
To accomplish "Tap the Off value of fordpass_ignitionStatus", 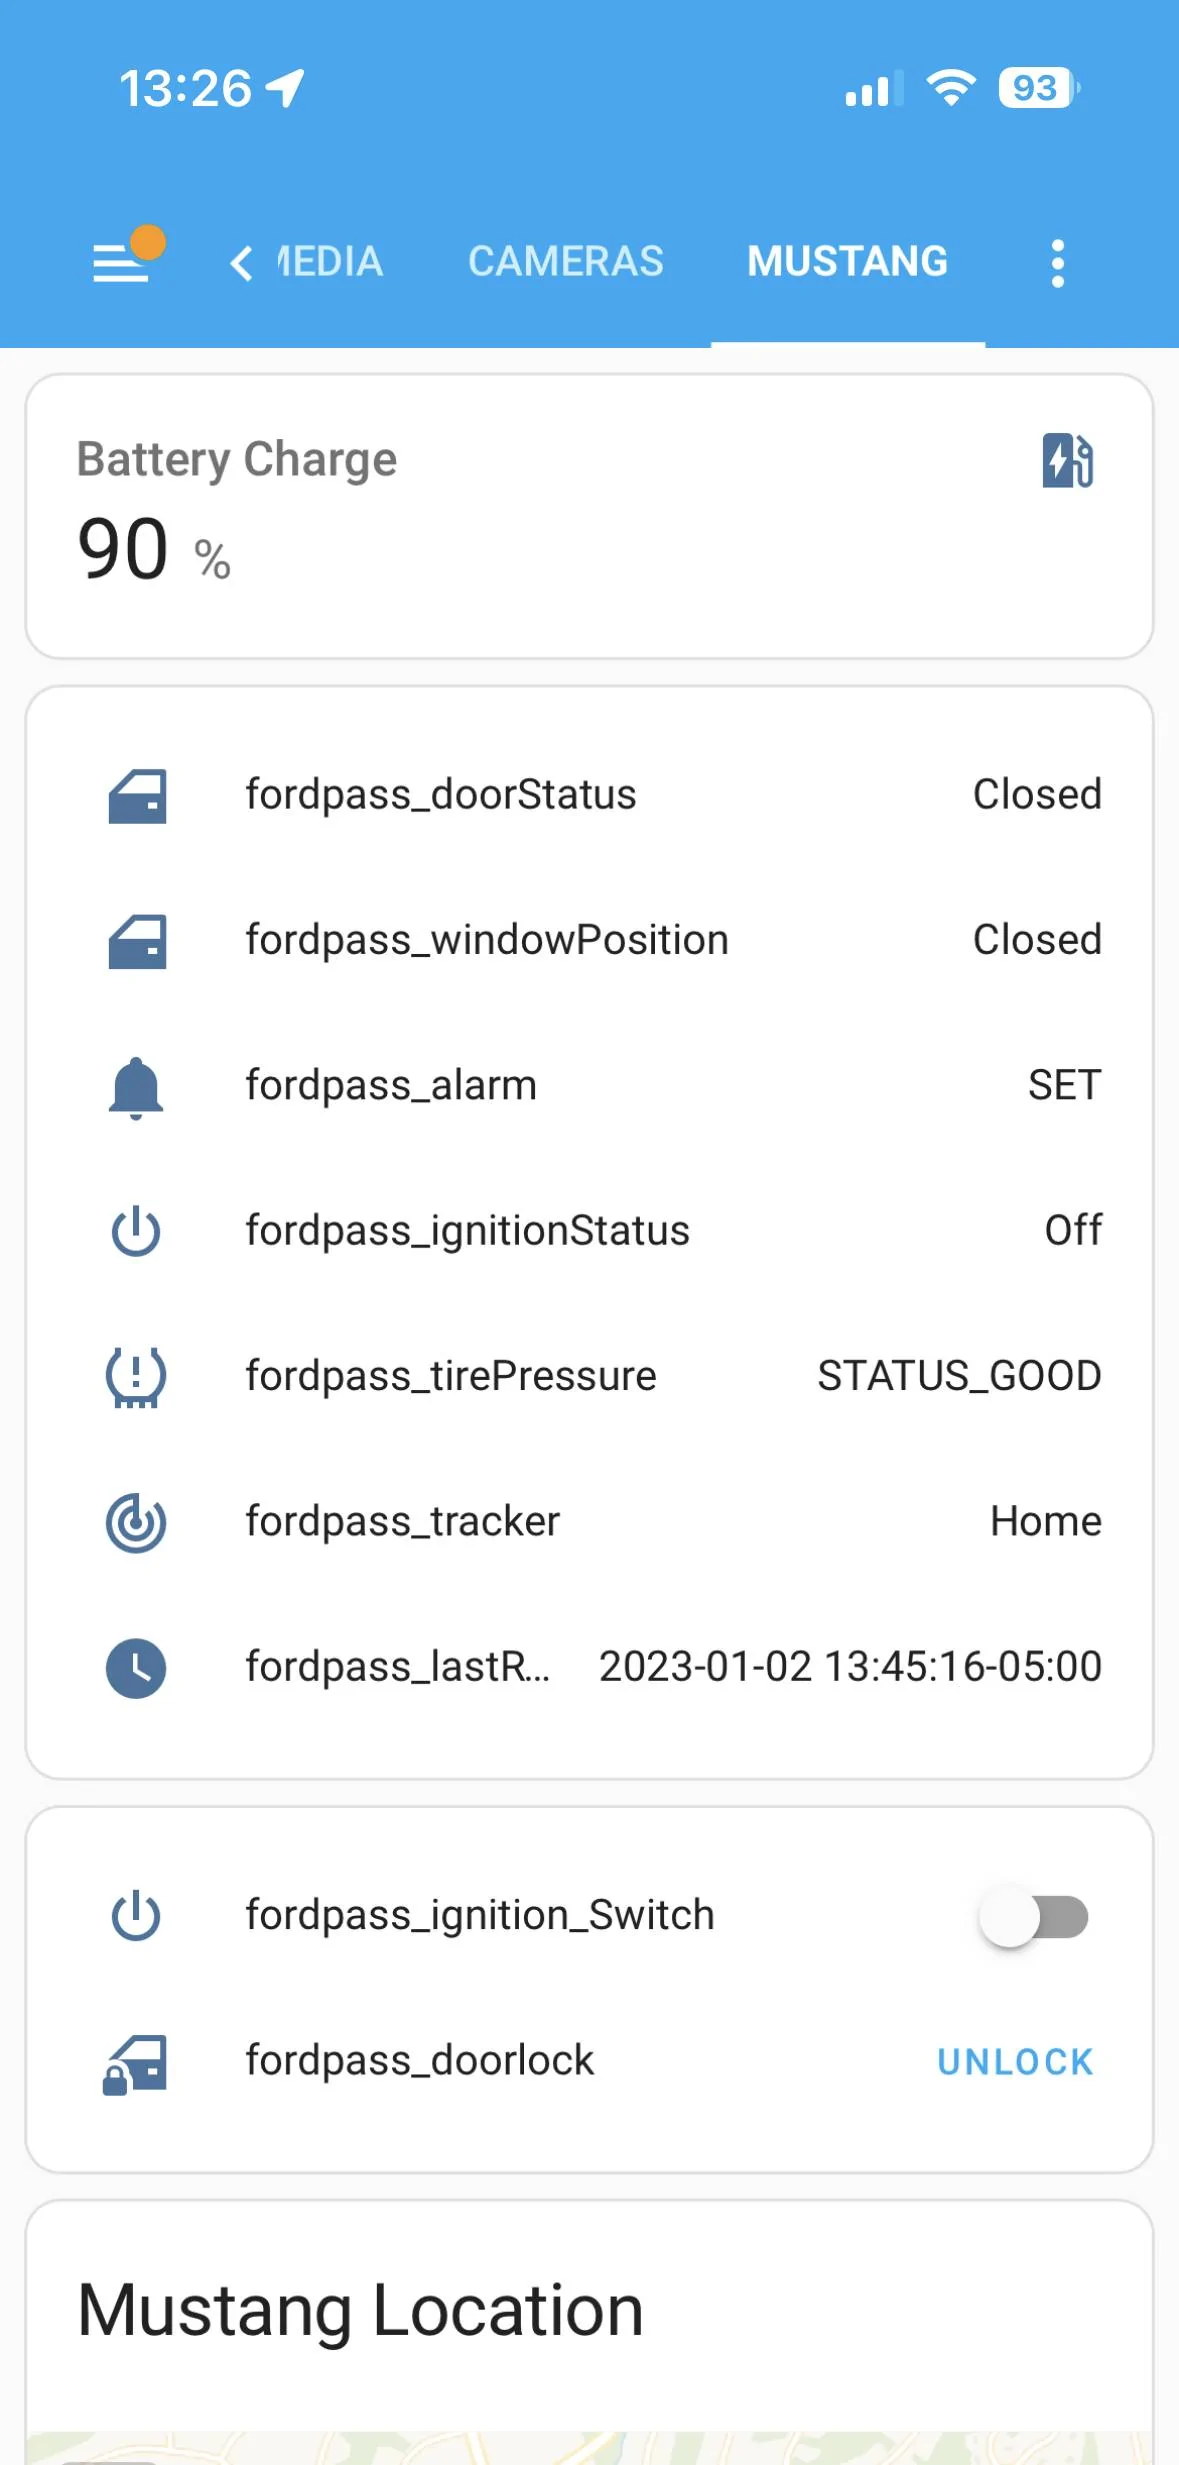I will click(x=1073, y=1231).
